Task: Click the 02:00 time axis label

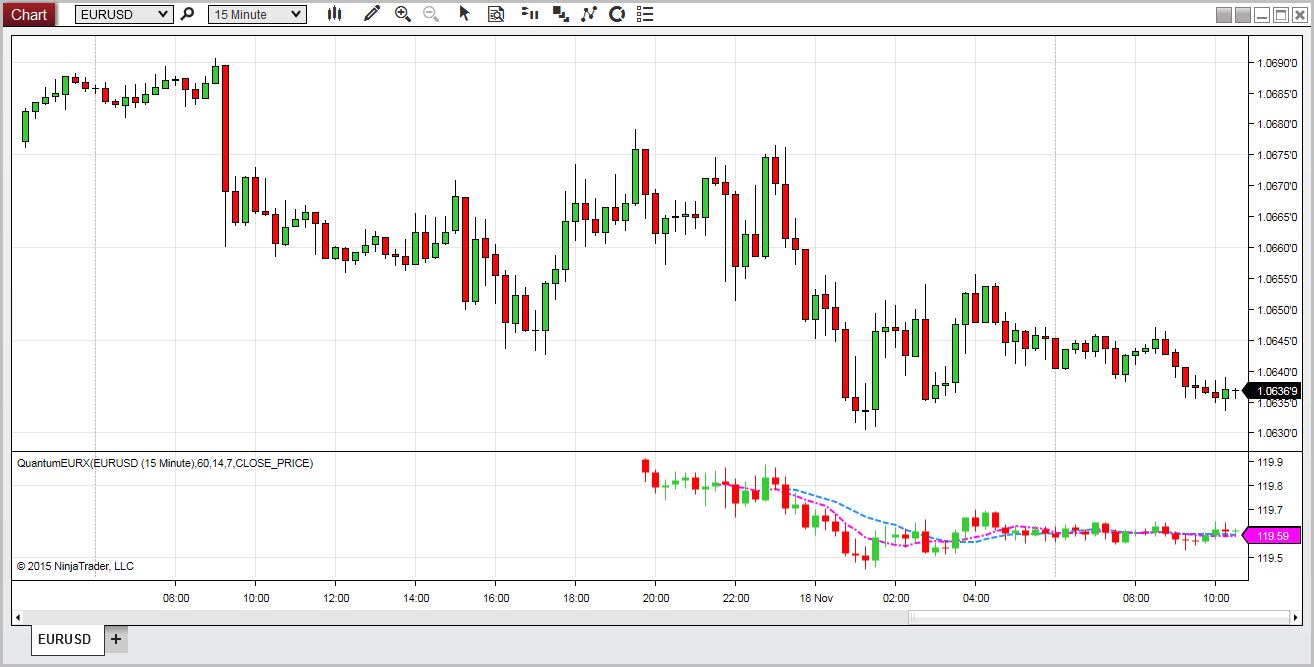Action: [x=896, y=598]
